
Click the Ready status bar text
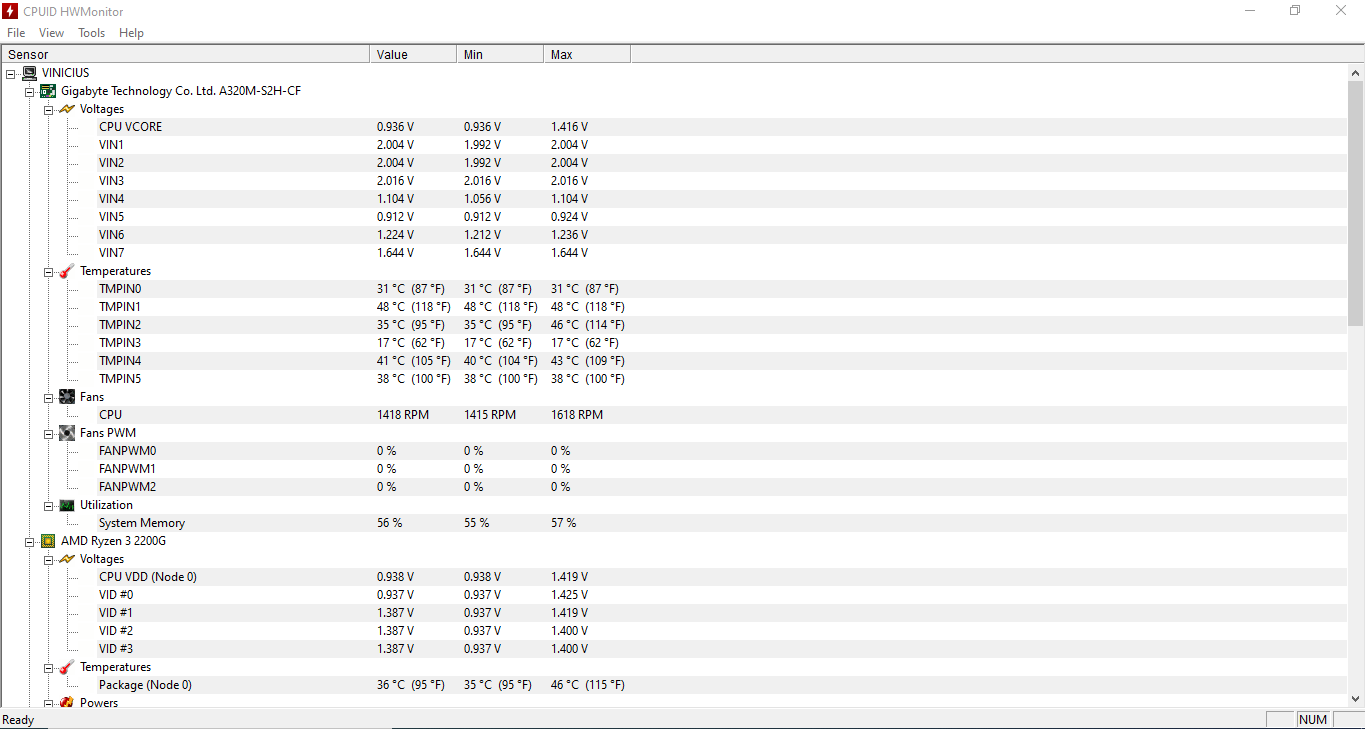(18, 720)
